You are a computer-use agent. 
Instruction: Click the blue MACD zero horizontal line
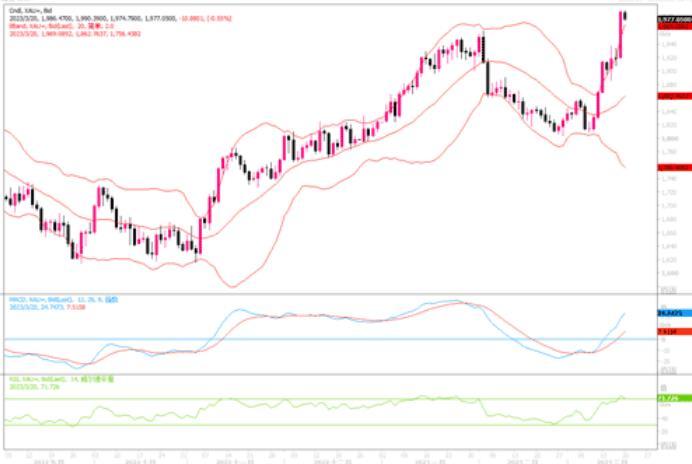pos(300,340)
